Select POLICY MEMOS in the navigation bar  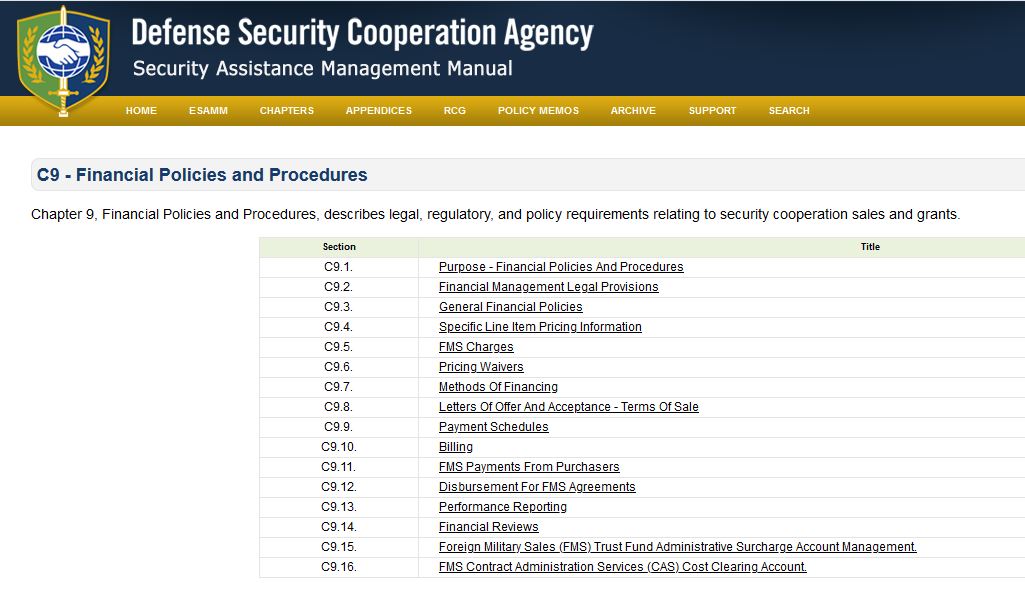coord(538,111)
